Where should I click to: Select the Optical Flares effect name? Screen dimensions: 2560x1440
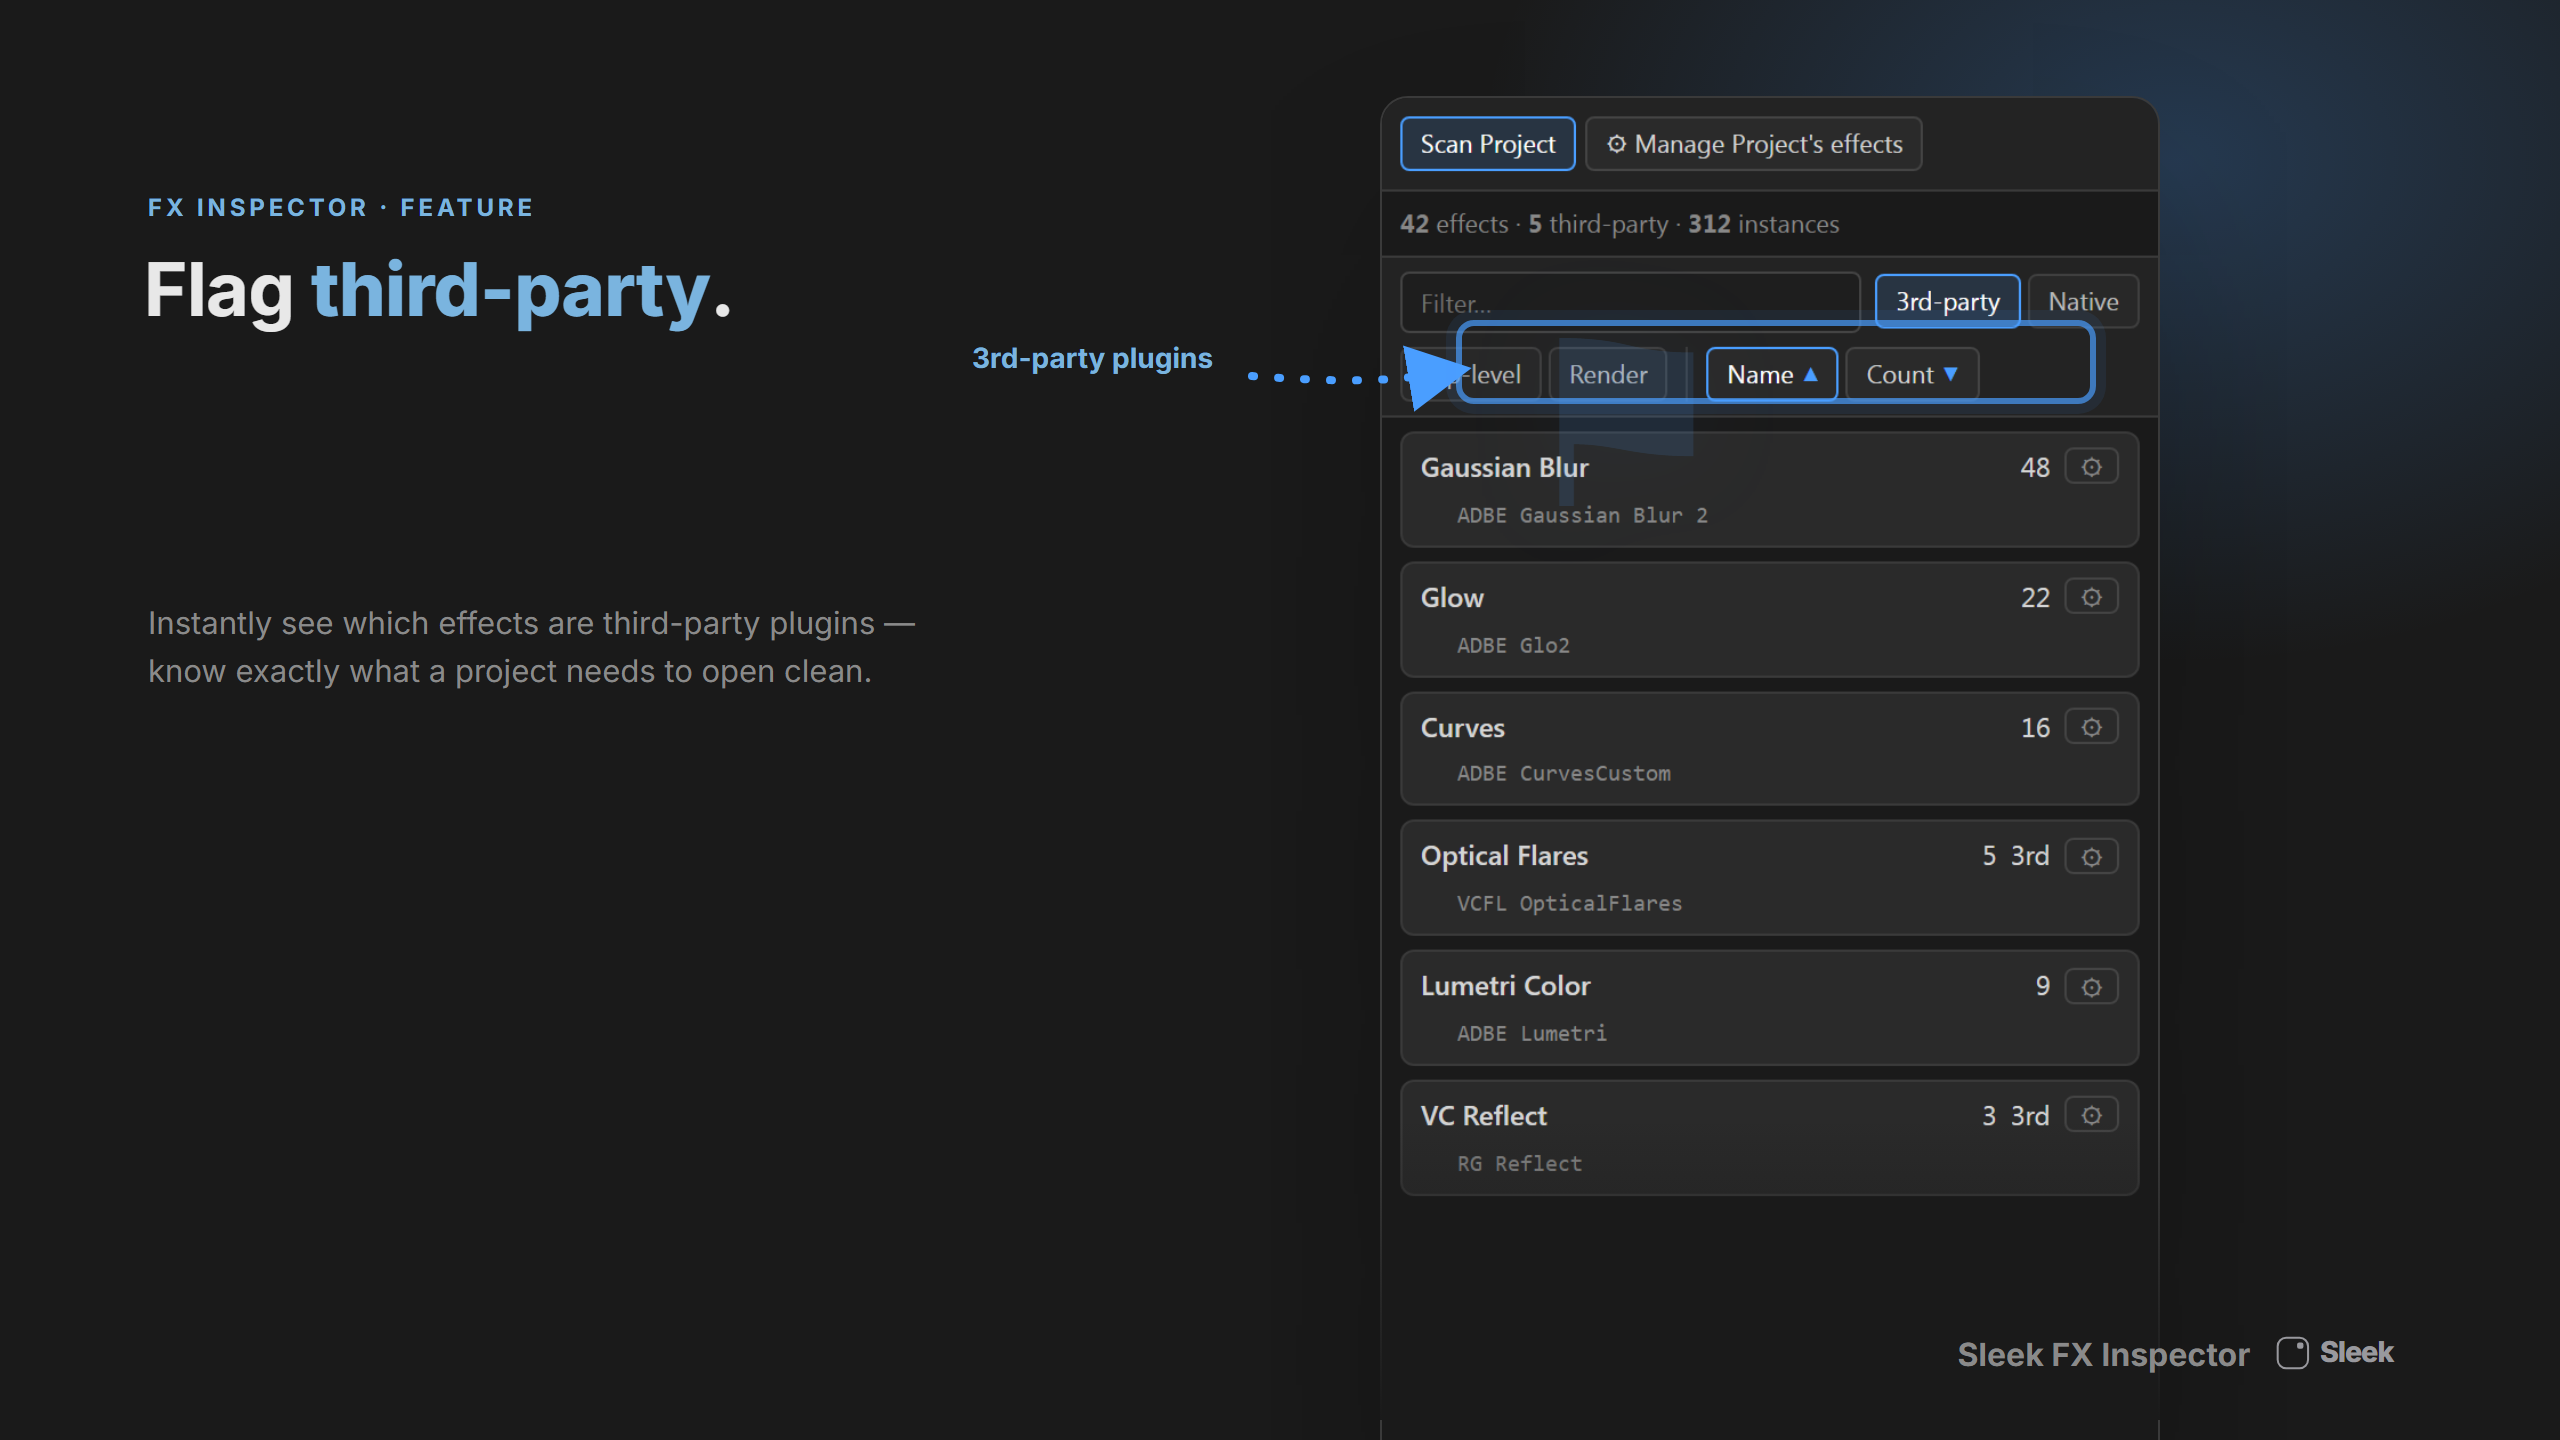1504,855
